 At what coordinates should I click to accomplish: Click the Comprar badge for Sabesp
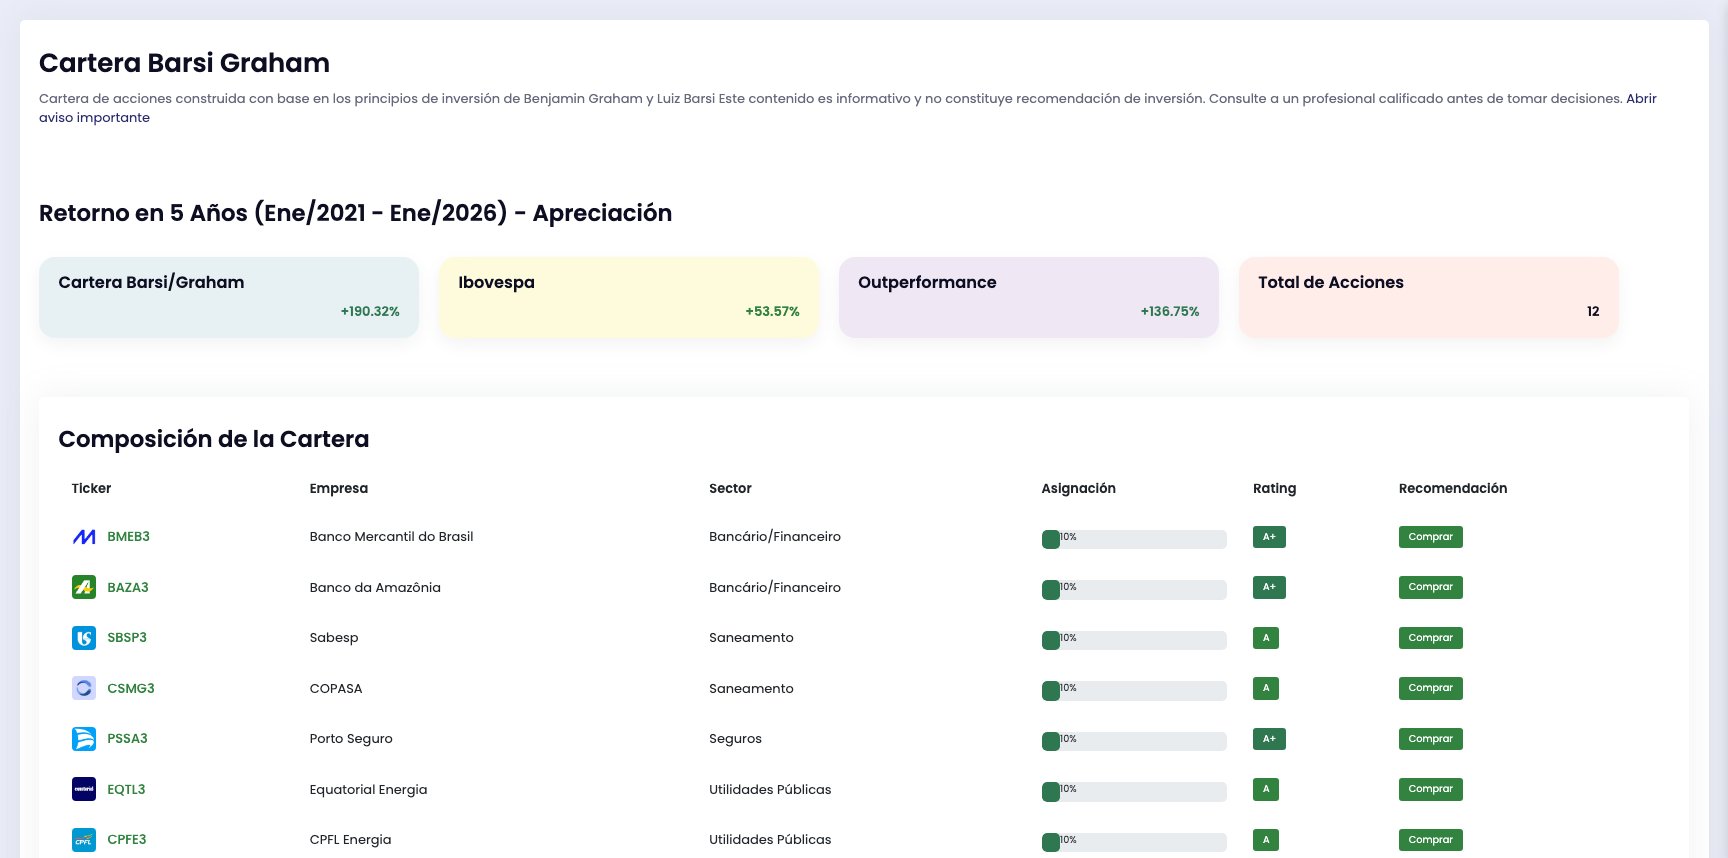tap(1430, 638)
